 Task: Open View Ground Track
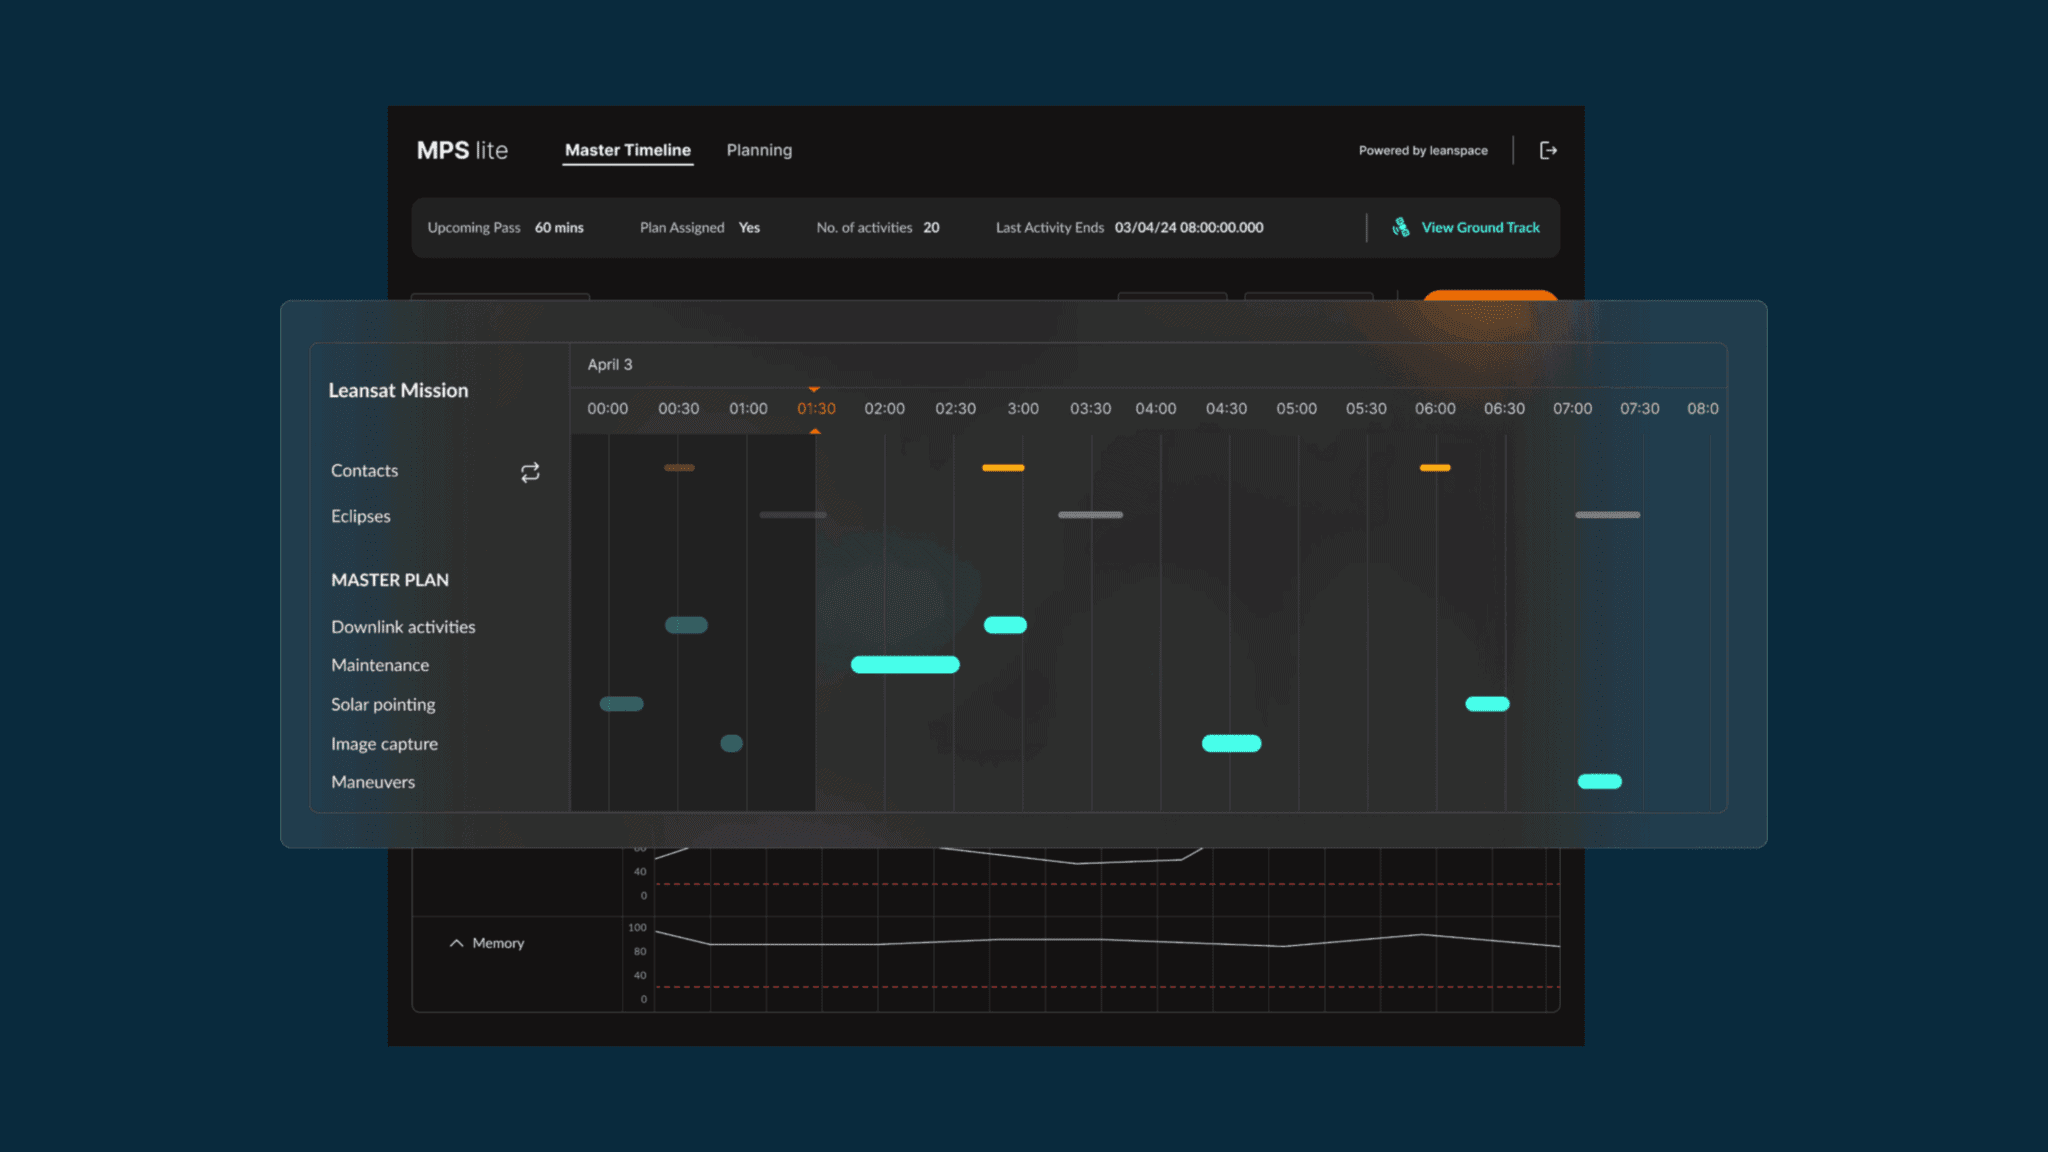coord(1480,227)
